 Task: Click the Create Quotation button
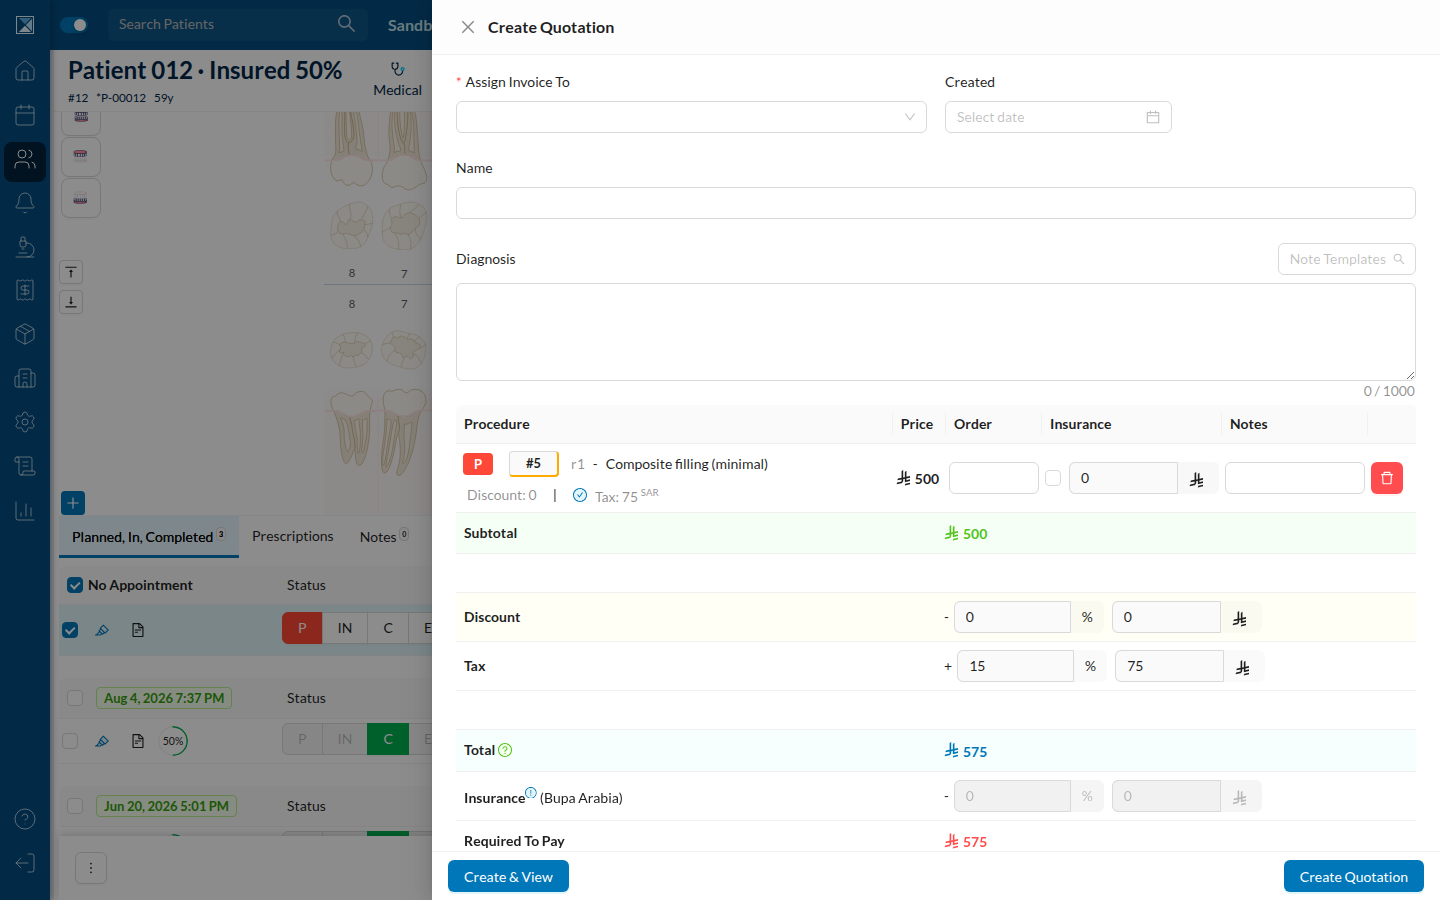tap(1353, 876)
